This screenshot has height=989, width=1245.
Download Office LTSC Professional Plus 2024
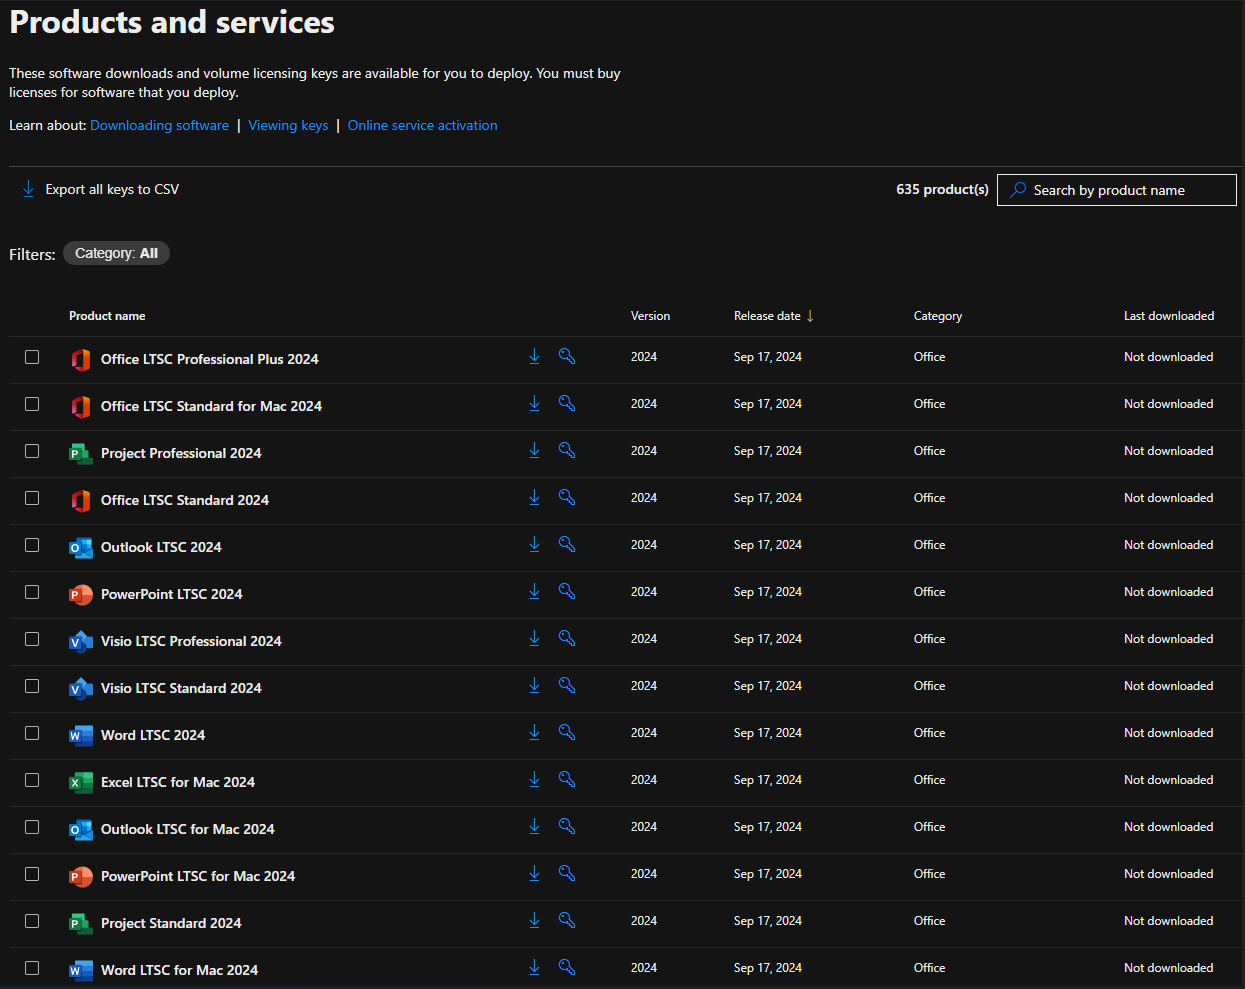[x=534, y=356]
